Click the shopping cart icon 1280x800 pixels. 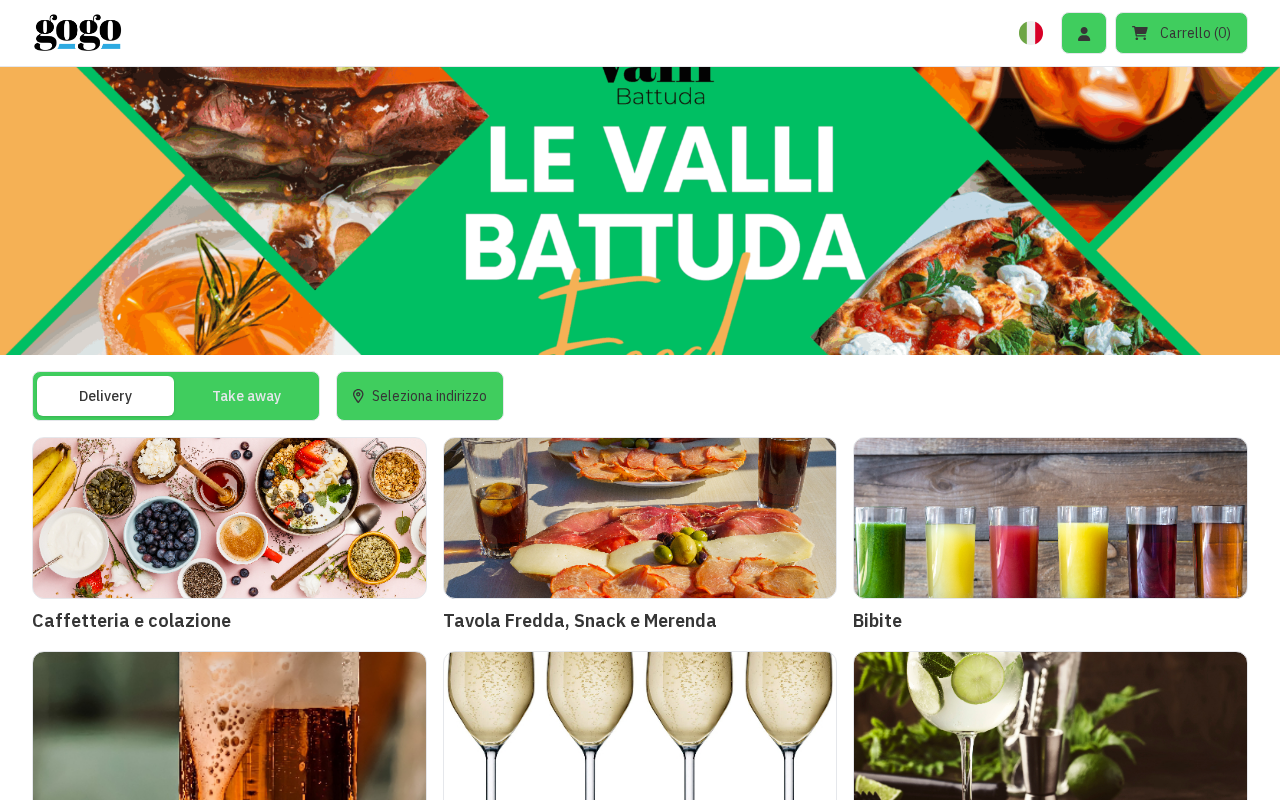[1140, 33]
